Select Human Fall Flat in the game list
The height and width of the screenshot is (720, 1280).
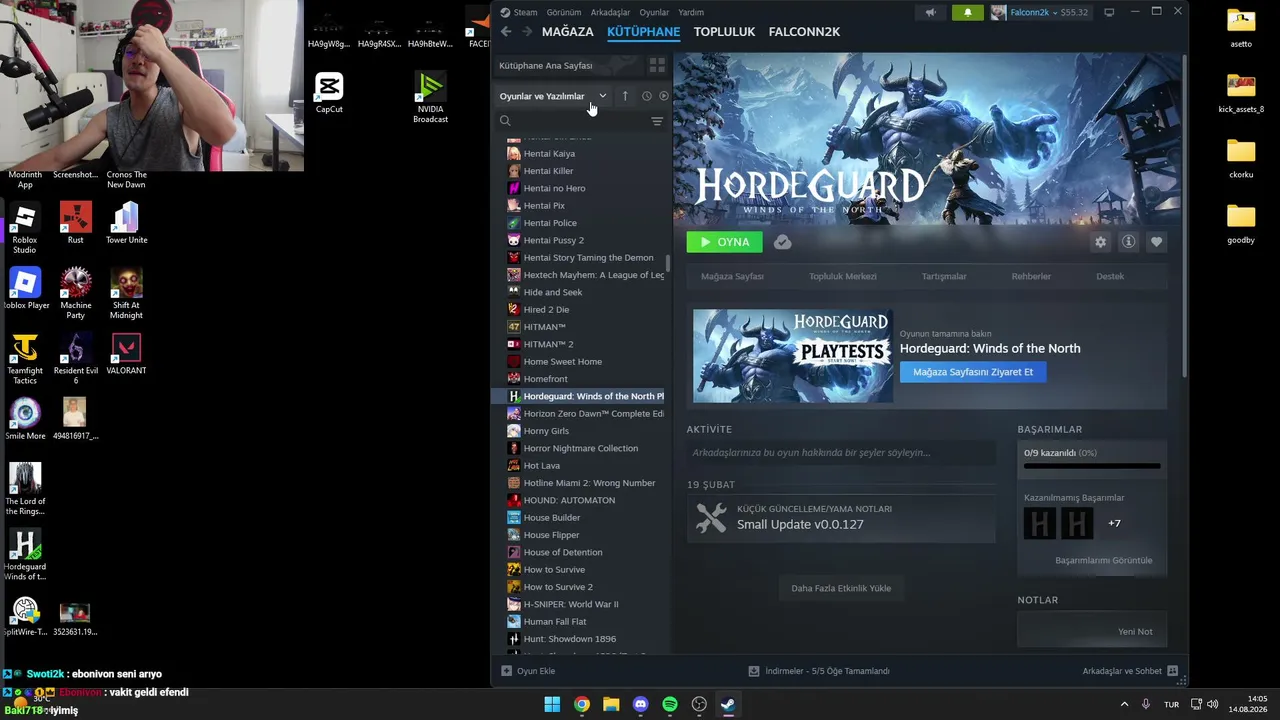(x=584, y=622)
